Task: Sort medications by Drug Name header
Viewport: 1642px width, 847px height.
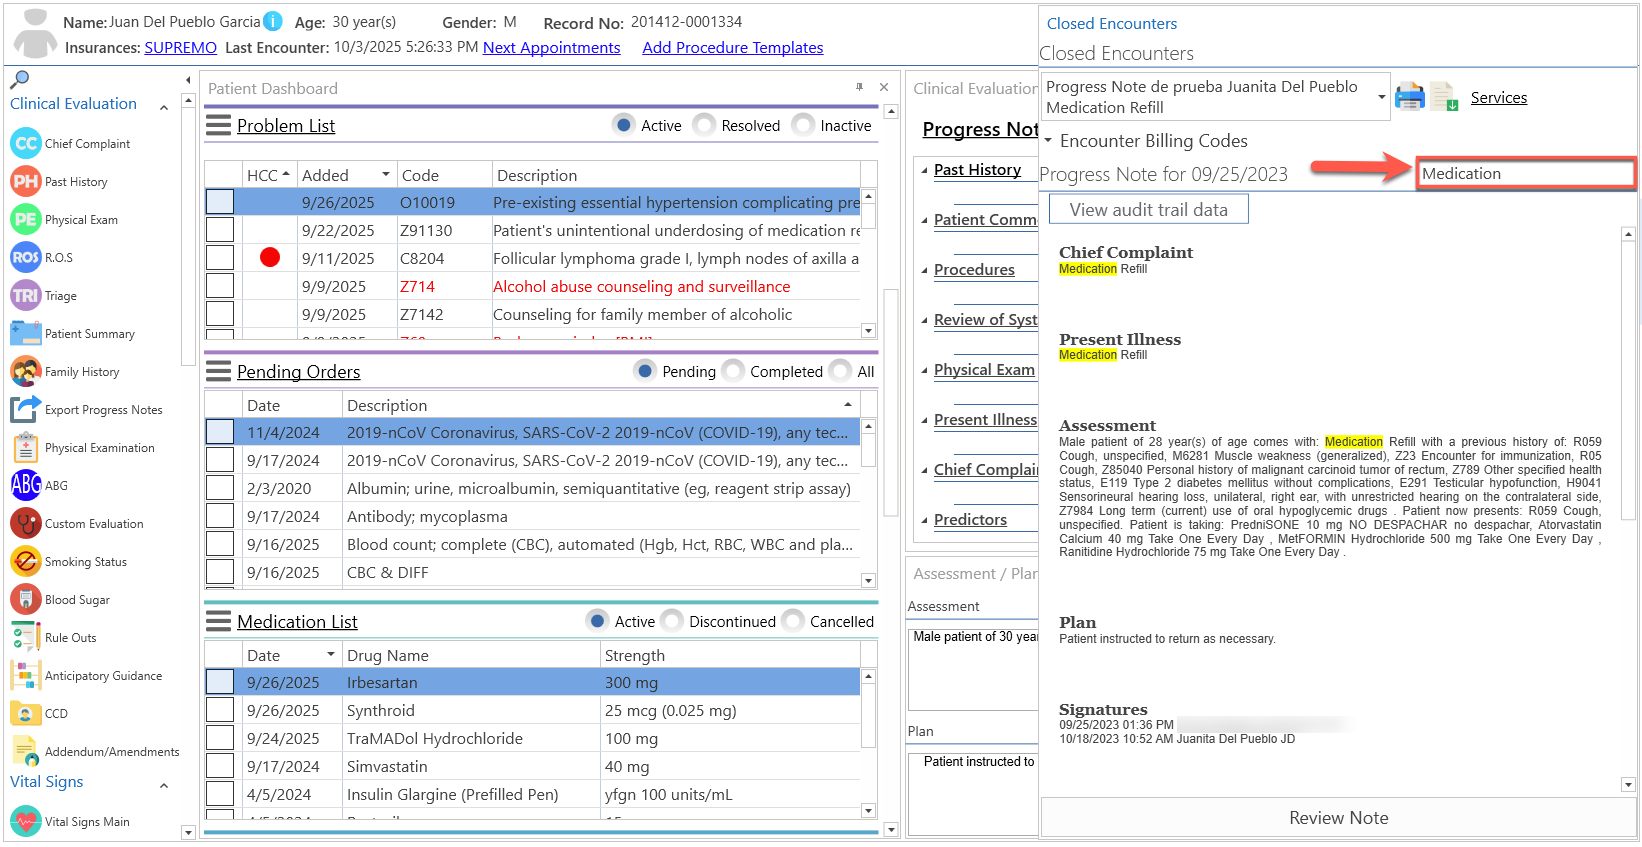Action: pyautogui.click(x=470, y=655)
